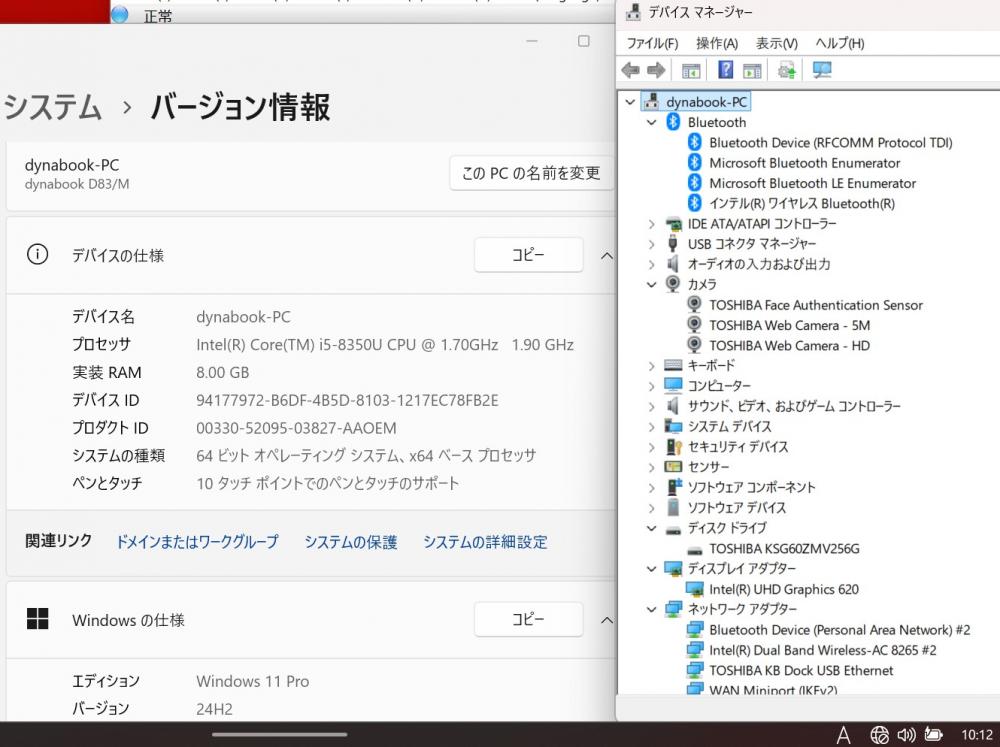Select インテル(R) ワイヤレス Bluetooth(R) device

pyautogui.click(x=802, y=203)
